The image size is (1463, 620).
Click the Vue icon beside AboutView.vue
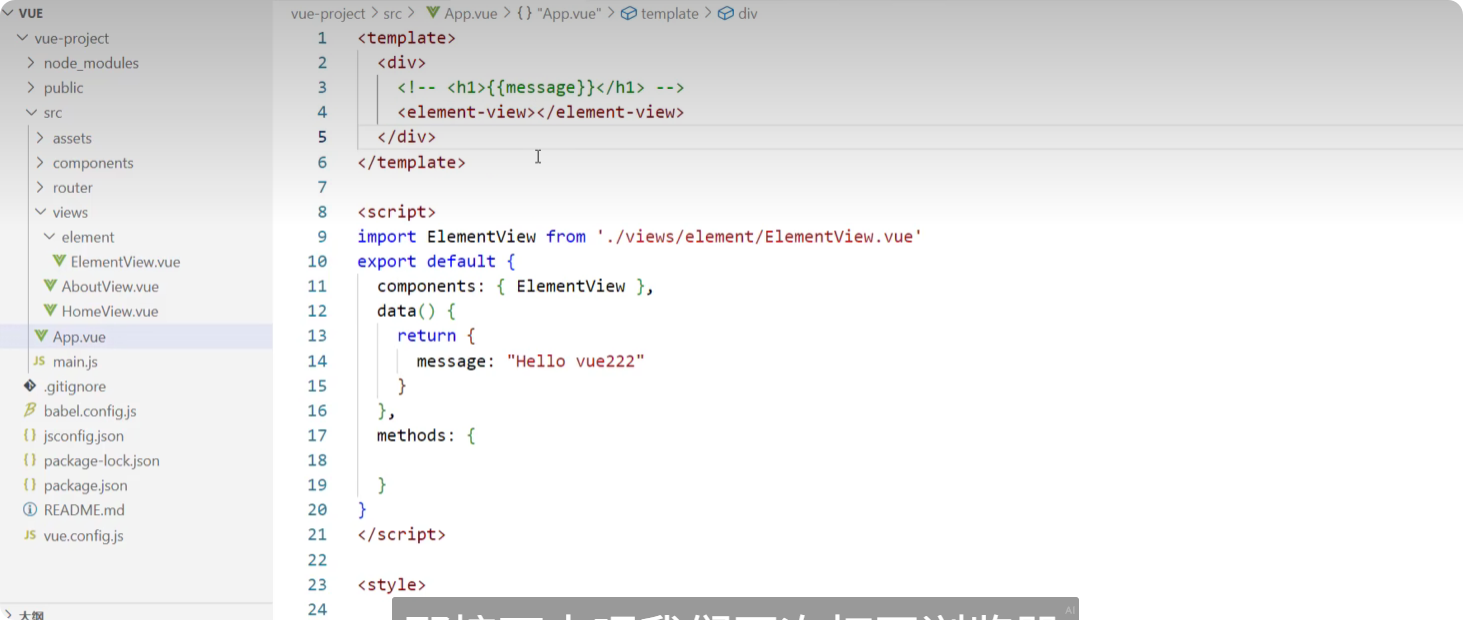[51, 286]
